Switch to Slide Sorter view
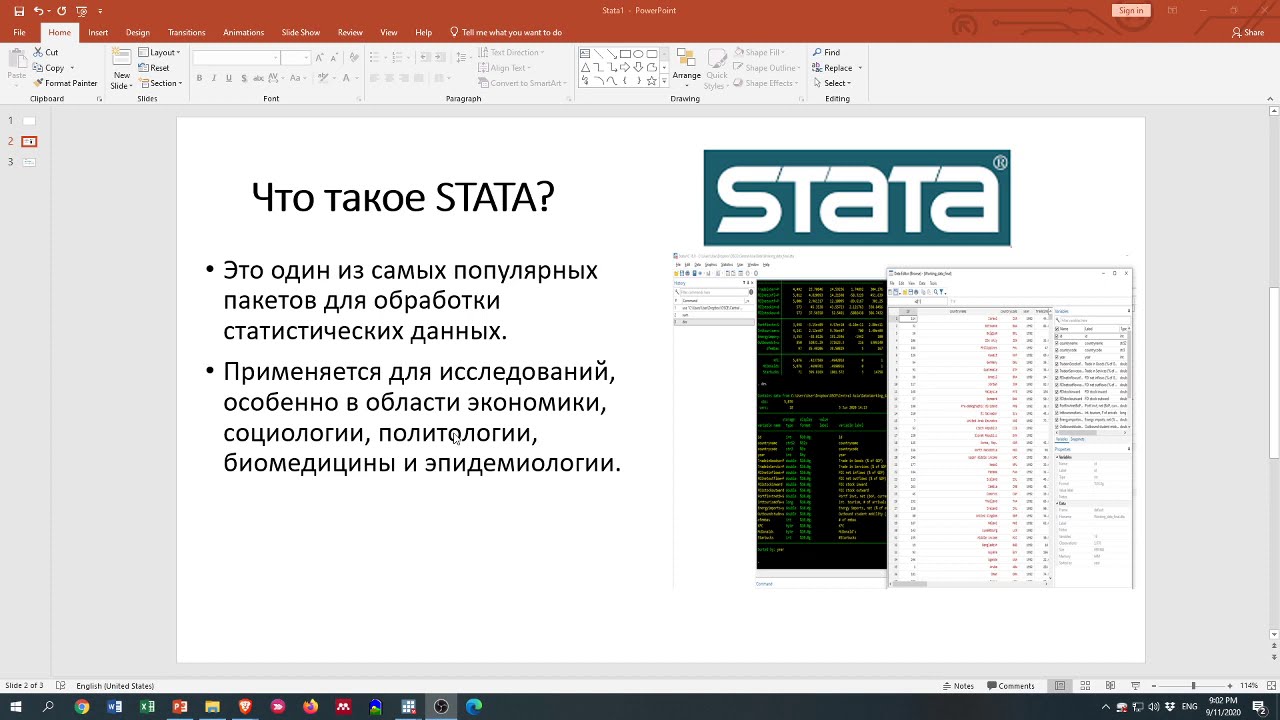The height and width of the screenshot is (720, 1280). tap(1086, 686)
